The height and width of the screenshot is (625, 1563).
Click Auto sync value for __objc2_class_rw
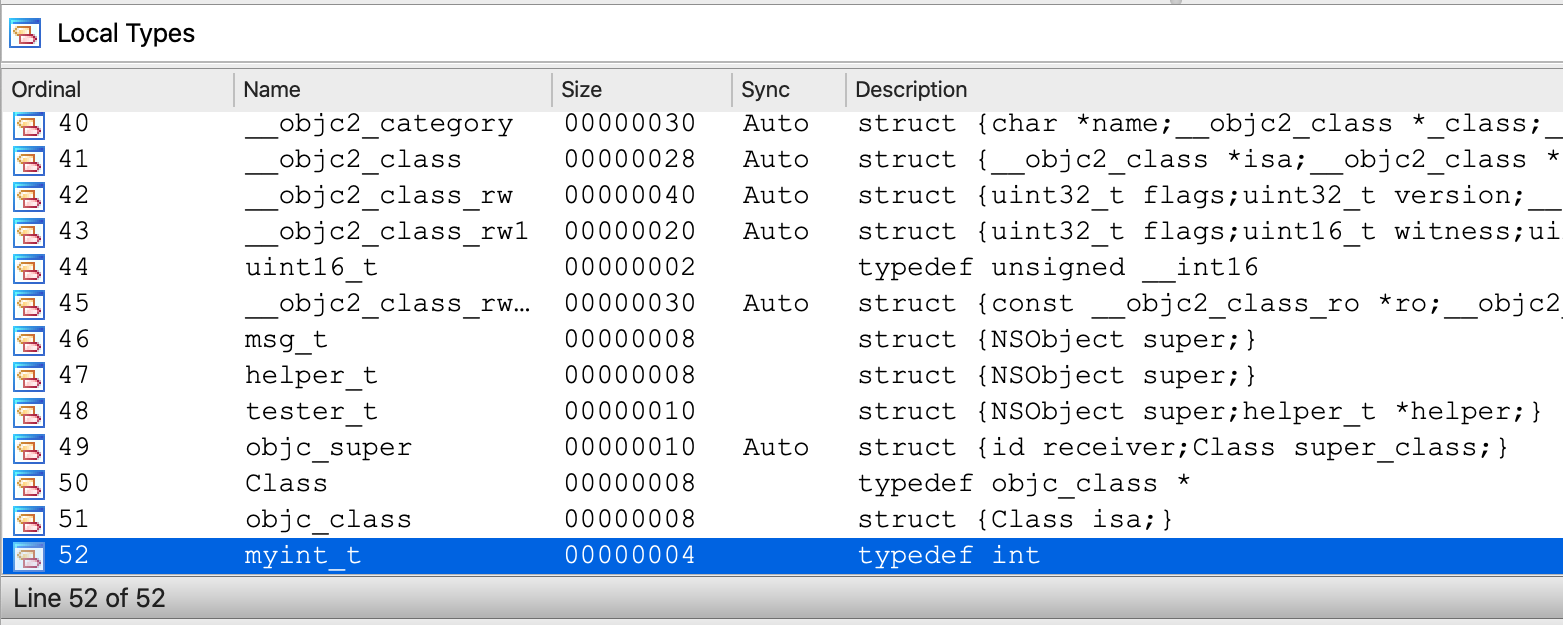tap(775, 196)
